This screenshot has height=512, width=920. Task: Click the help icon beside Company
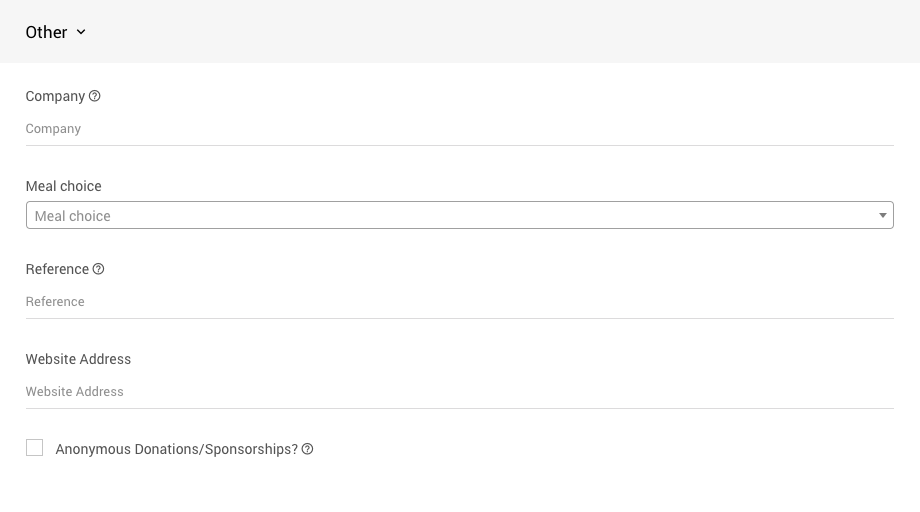pyautogui.click(x=95, y=96)
